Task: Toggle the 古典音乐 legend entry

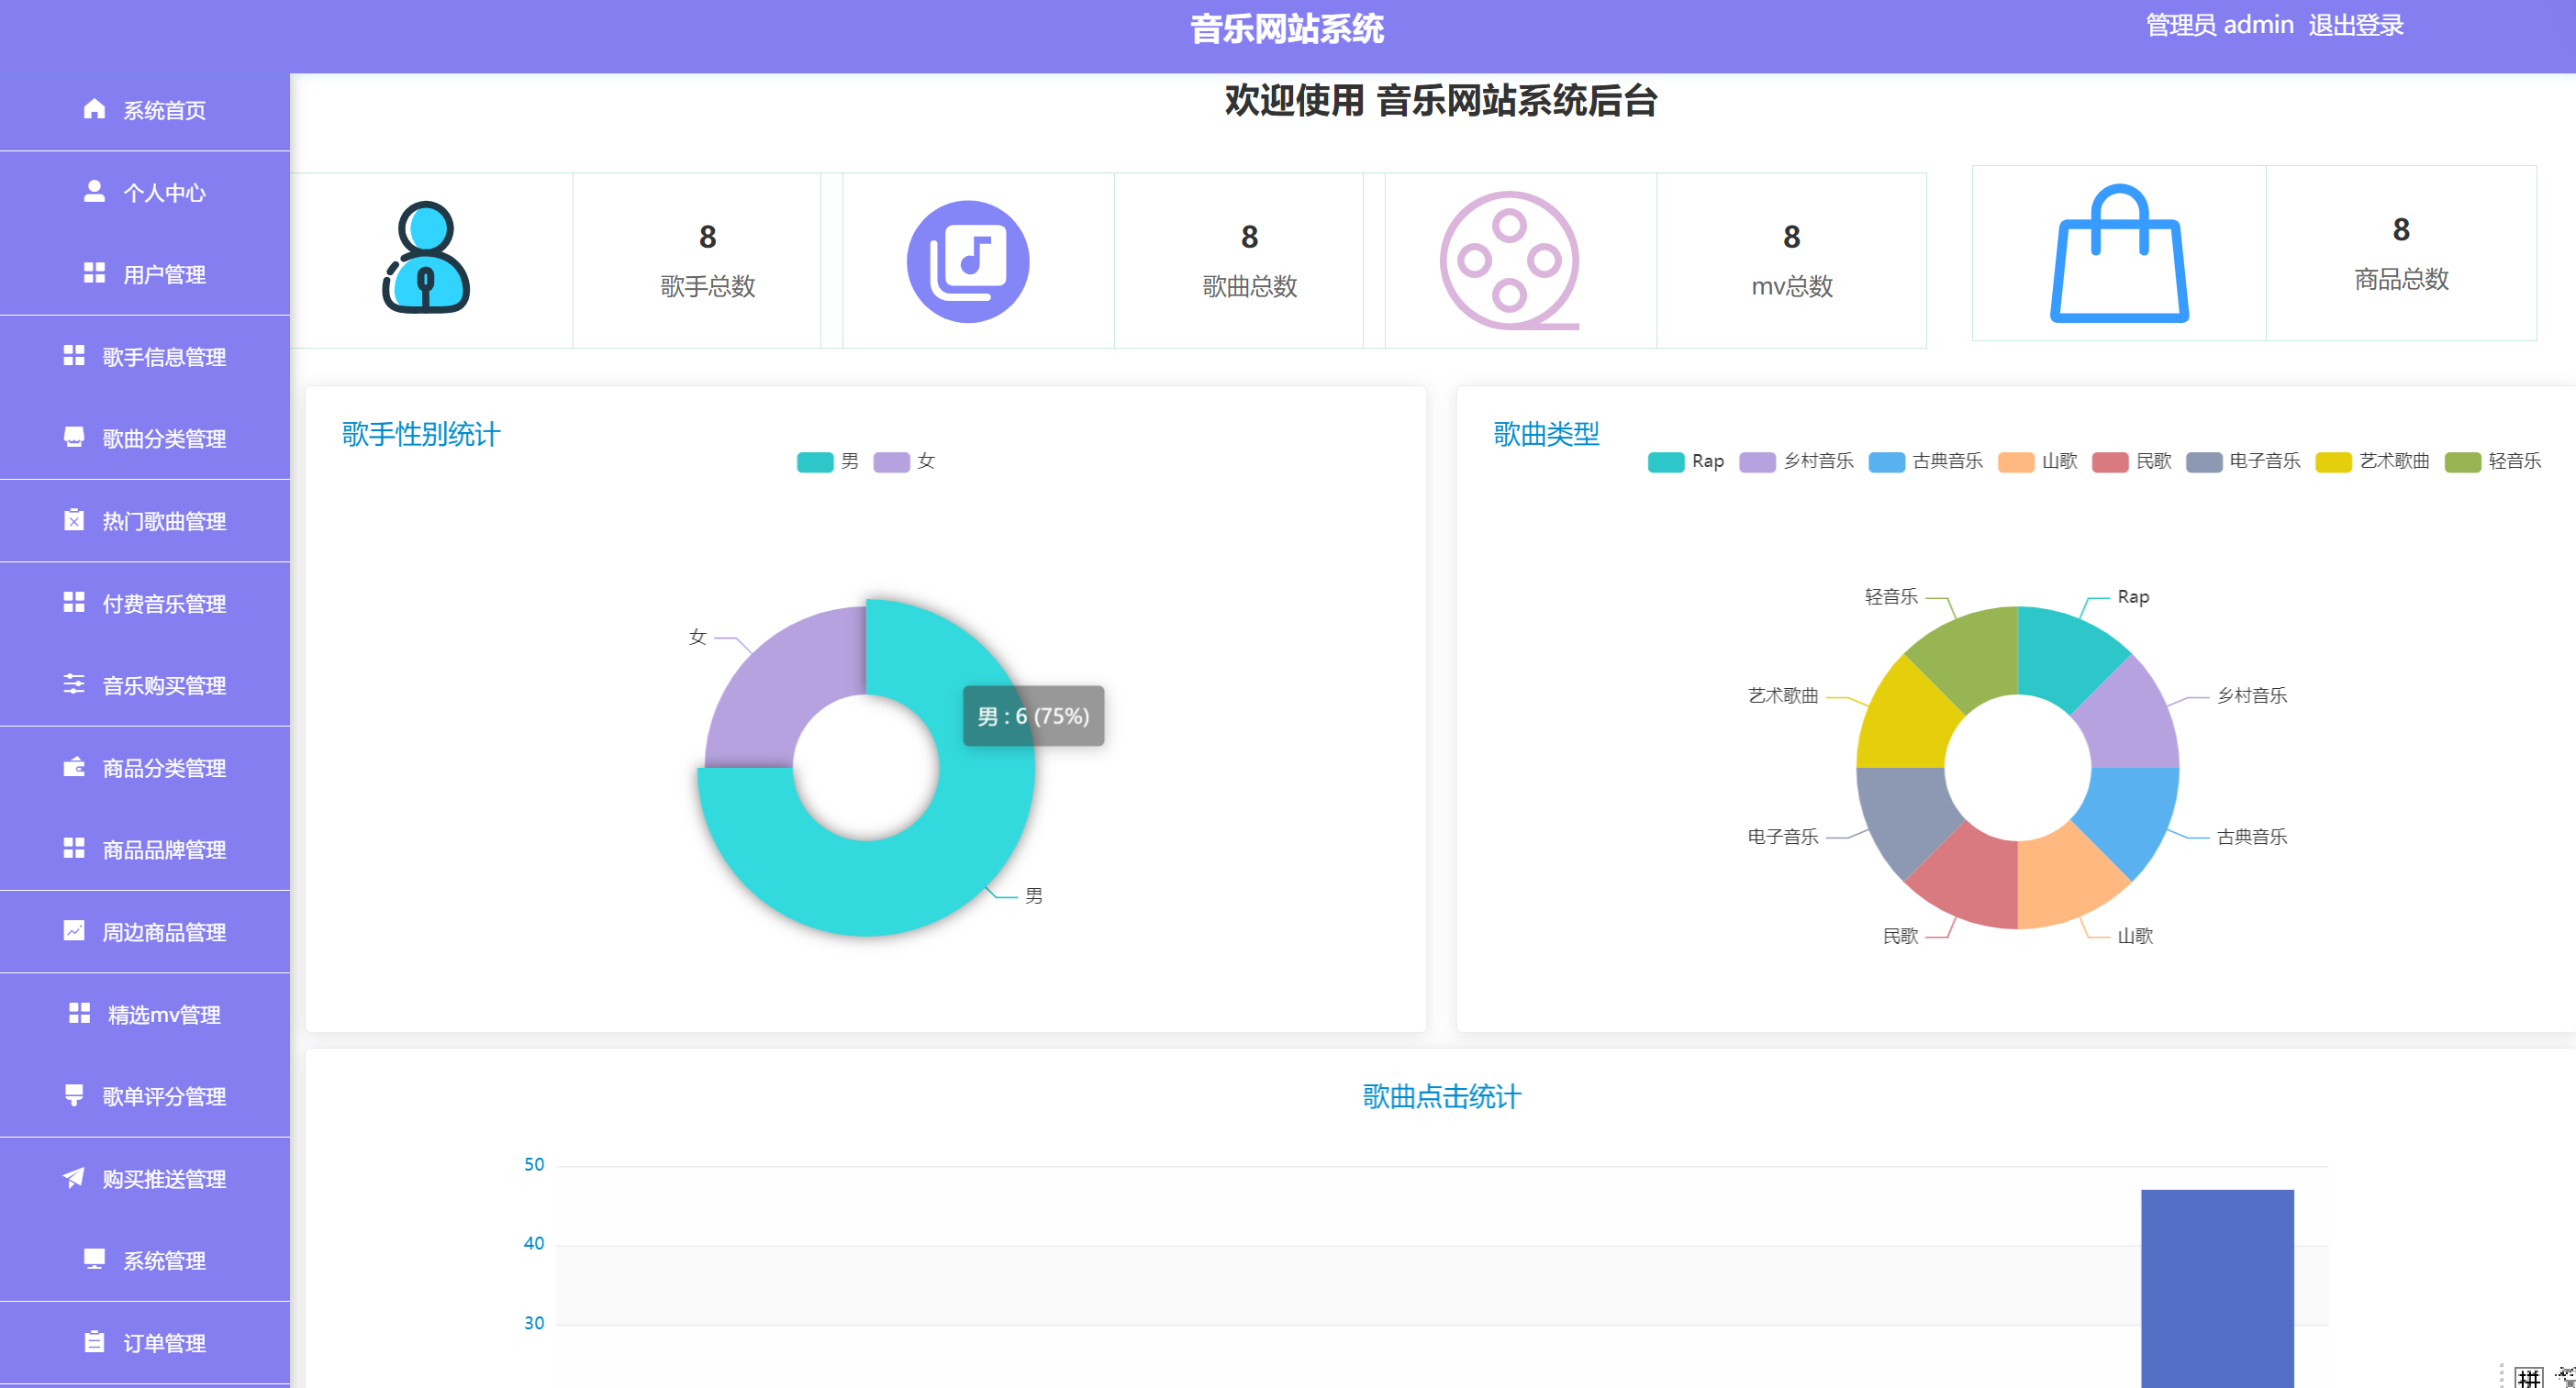Action: click(1925, 461)
